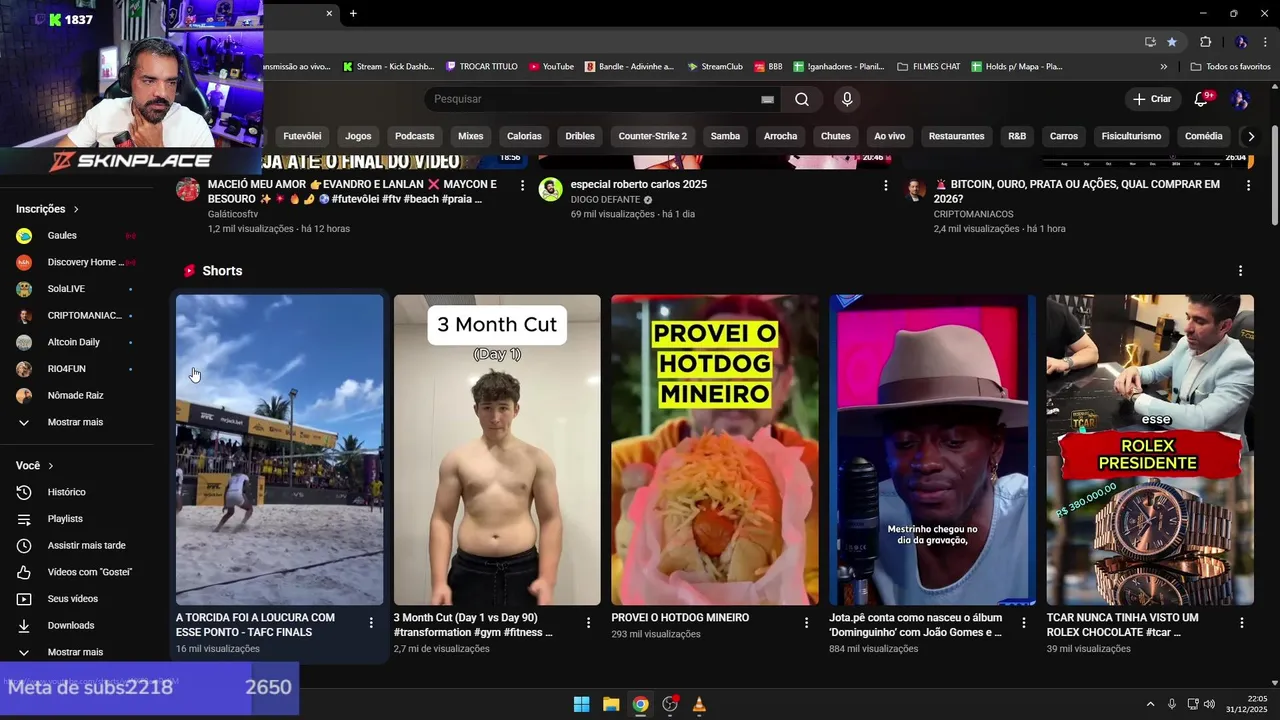Image resolution: width=1280 pixels, height=720 pixels.
Task: Expand Mostrar mais under Inscrições
Action: click(x=76, y=422)
